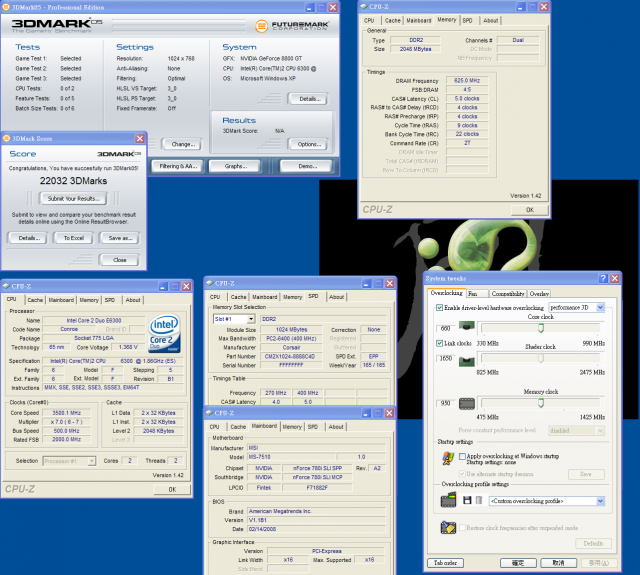Click the Graphs... button

point(235,166)
